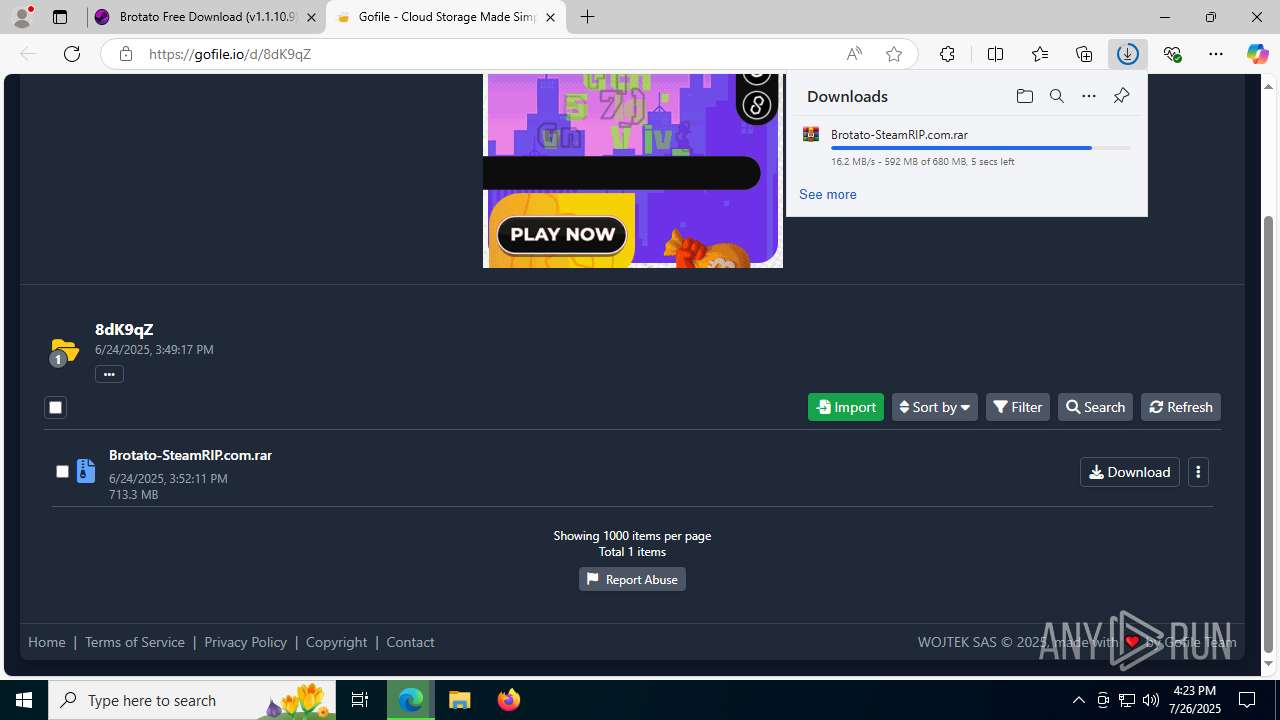Open the file's three-dot options menu
1280x720 pixels.
point(1198,472)
